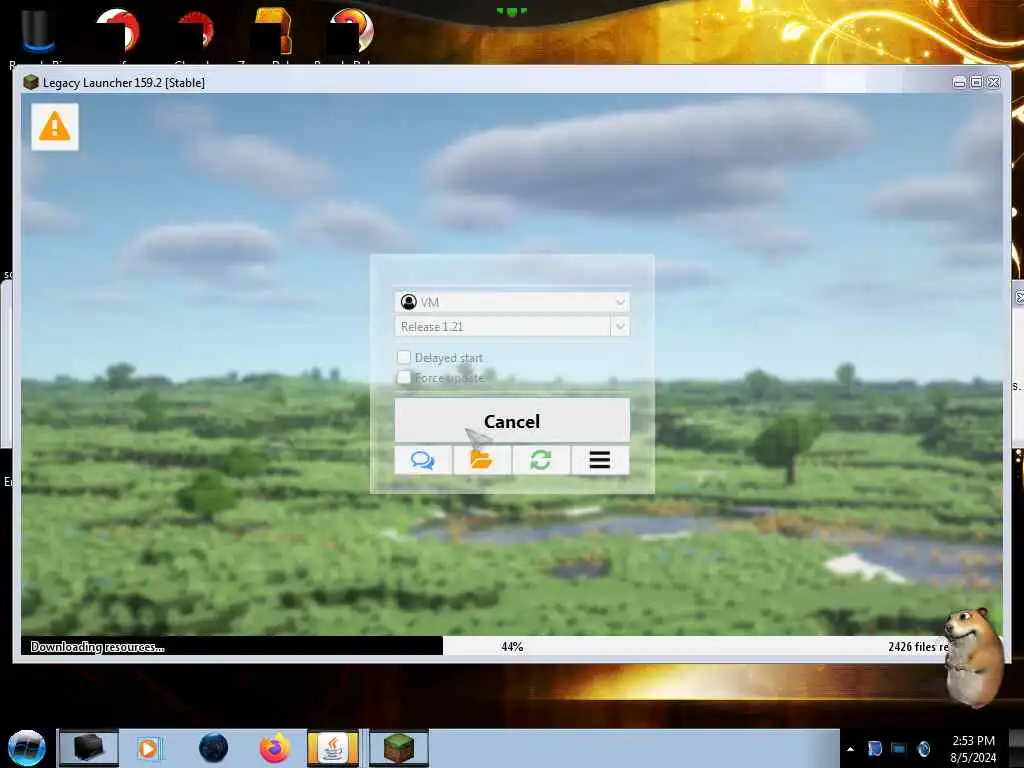The image size is (1024, 768).
Task: Close the Legacy Launcher window
Action: pos(994,82)
